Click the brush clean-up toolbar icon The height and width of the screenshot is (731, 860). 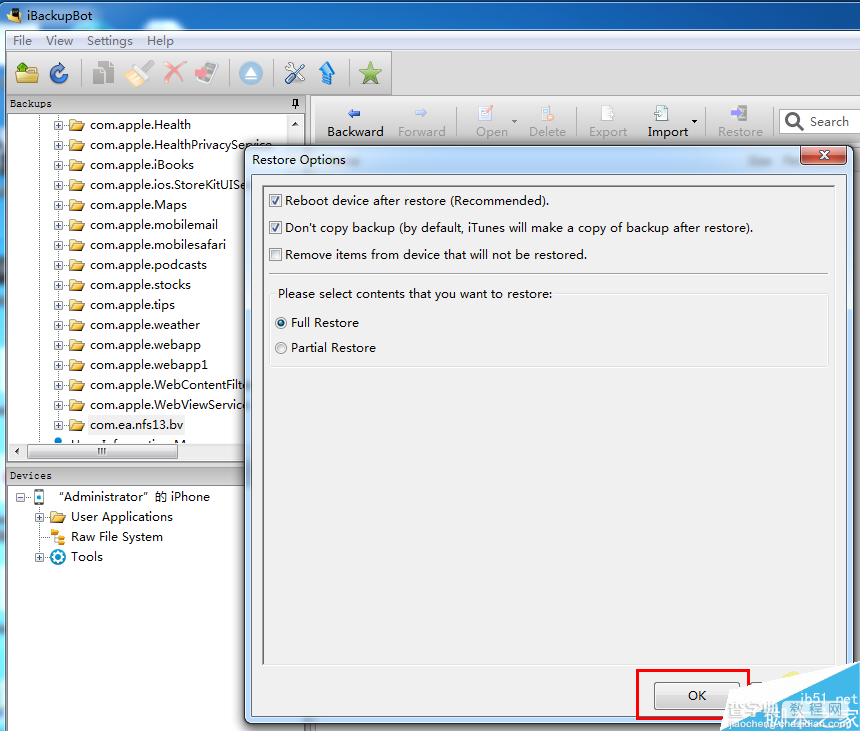[x=139, y=73]
